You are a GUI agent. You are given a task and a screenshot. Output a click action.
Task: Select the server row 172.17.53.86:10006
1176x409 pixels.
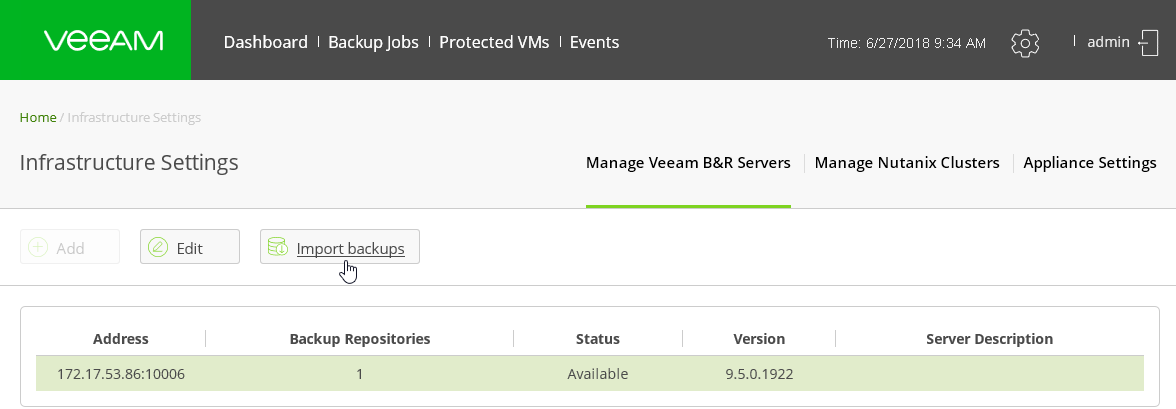pos(590,374)
